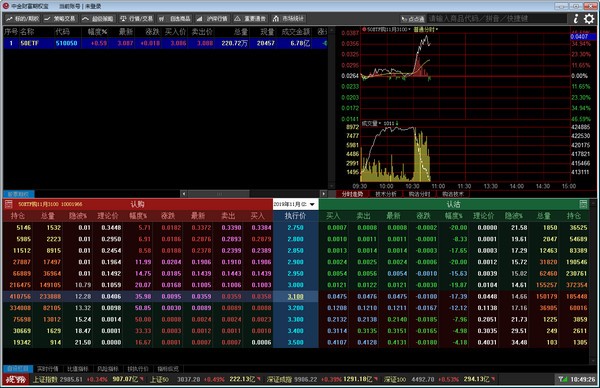Screen dimensions: 600x388
Task: Click the 点点通 button
Action: [x=412, y=19]
